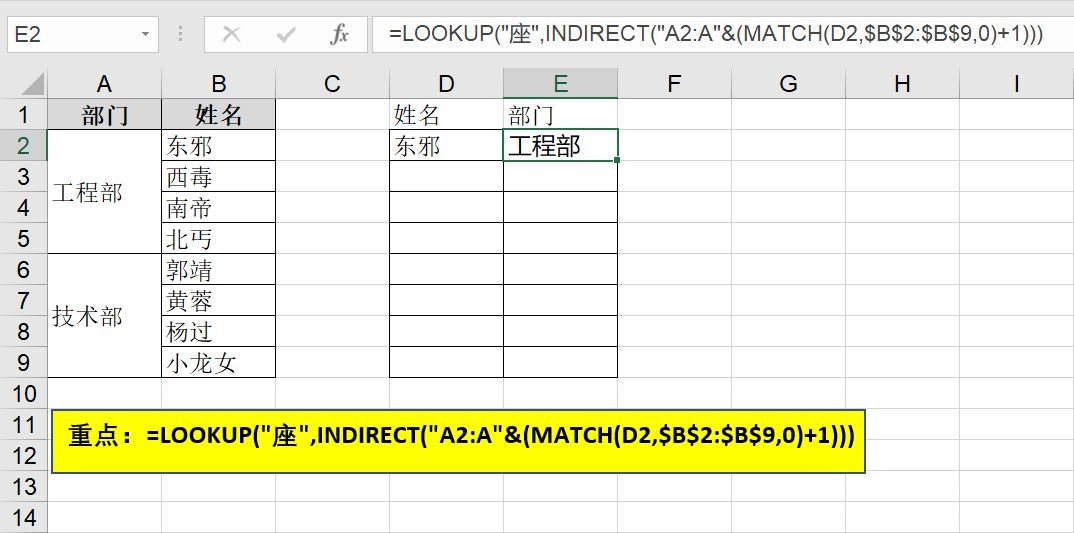Click the cancel X icon in formula bar
Image resolution: width=1074 pixels, height=533 pixels.
tap(232, 34)
